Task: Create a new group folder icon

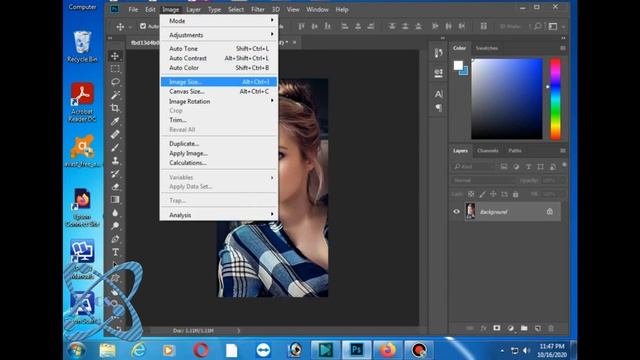Action: [524, 328]
